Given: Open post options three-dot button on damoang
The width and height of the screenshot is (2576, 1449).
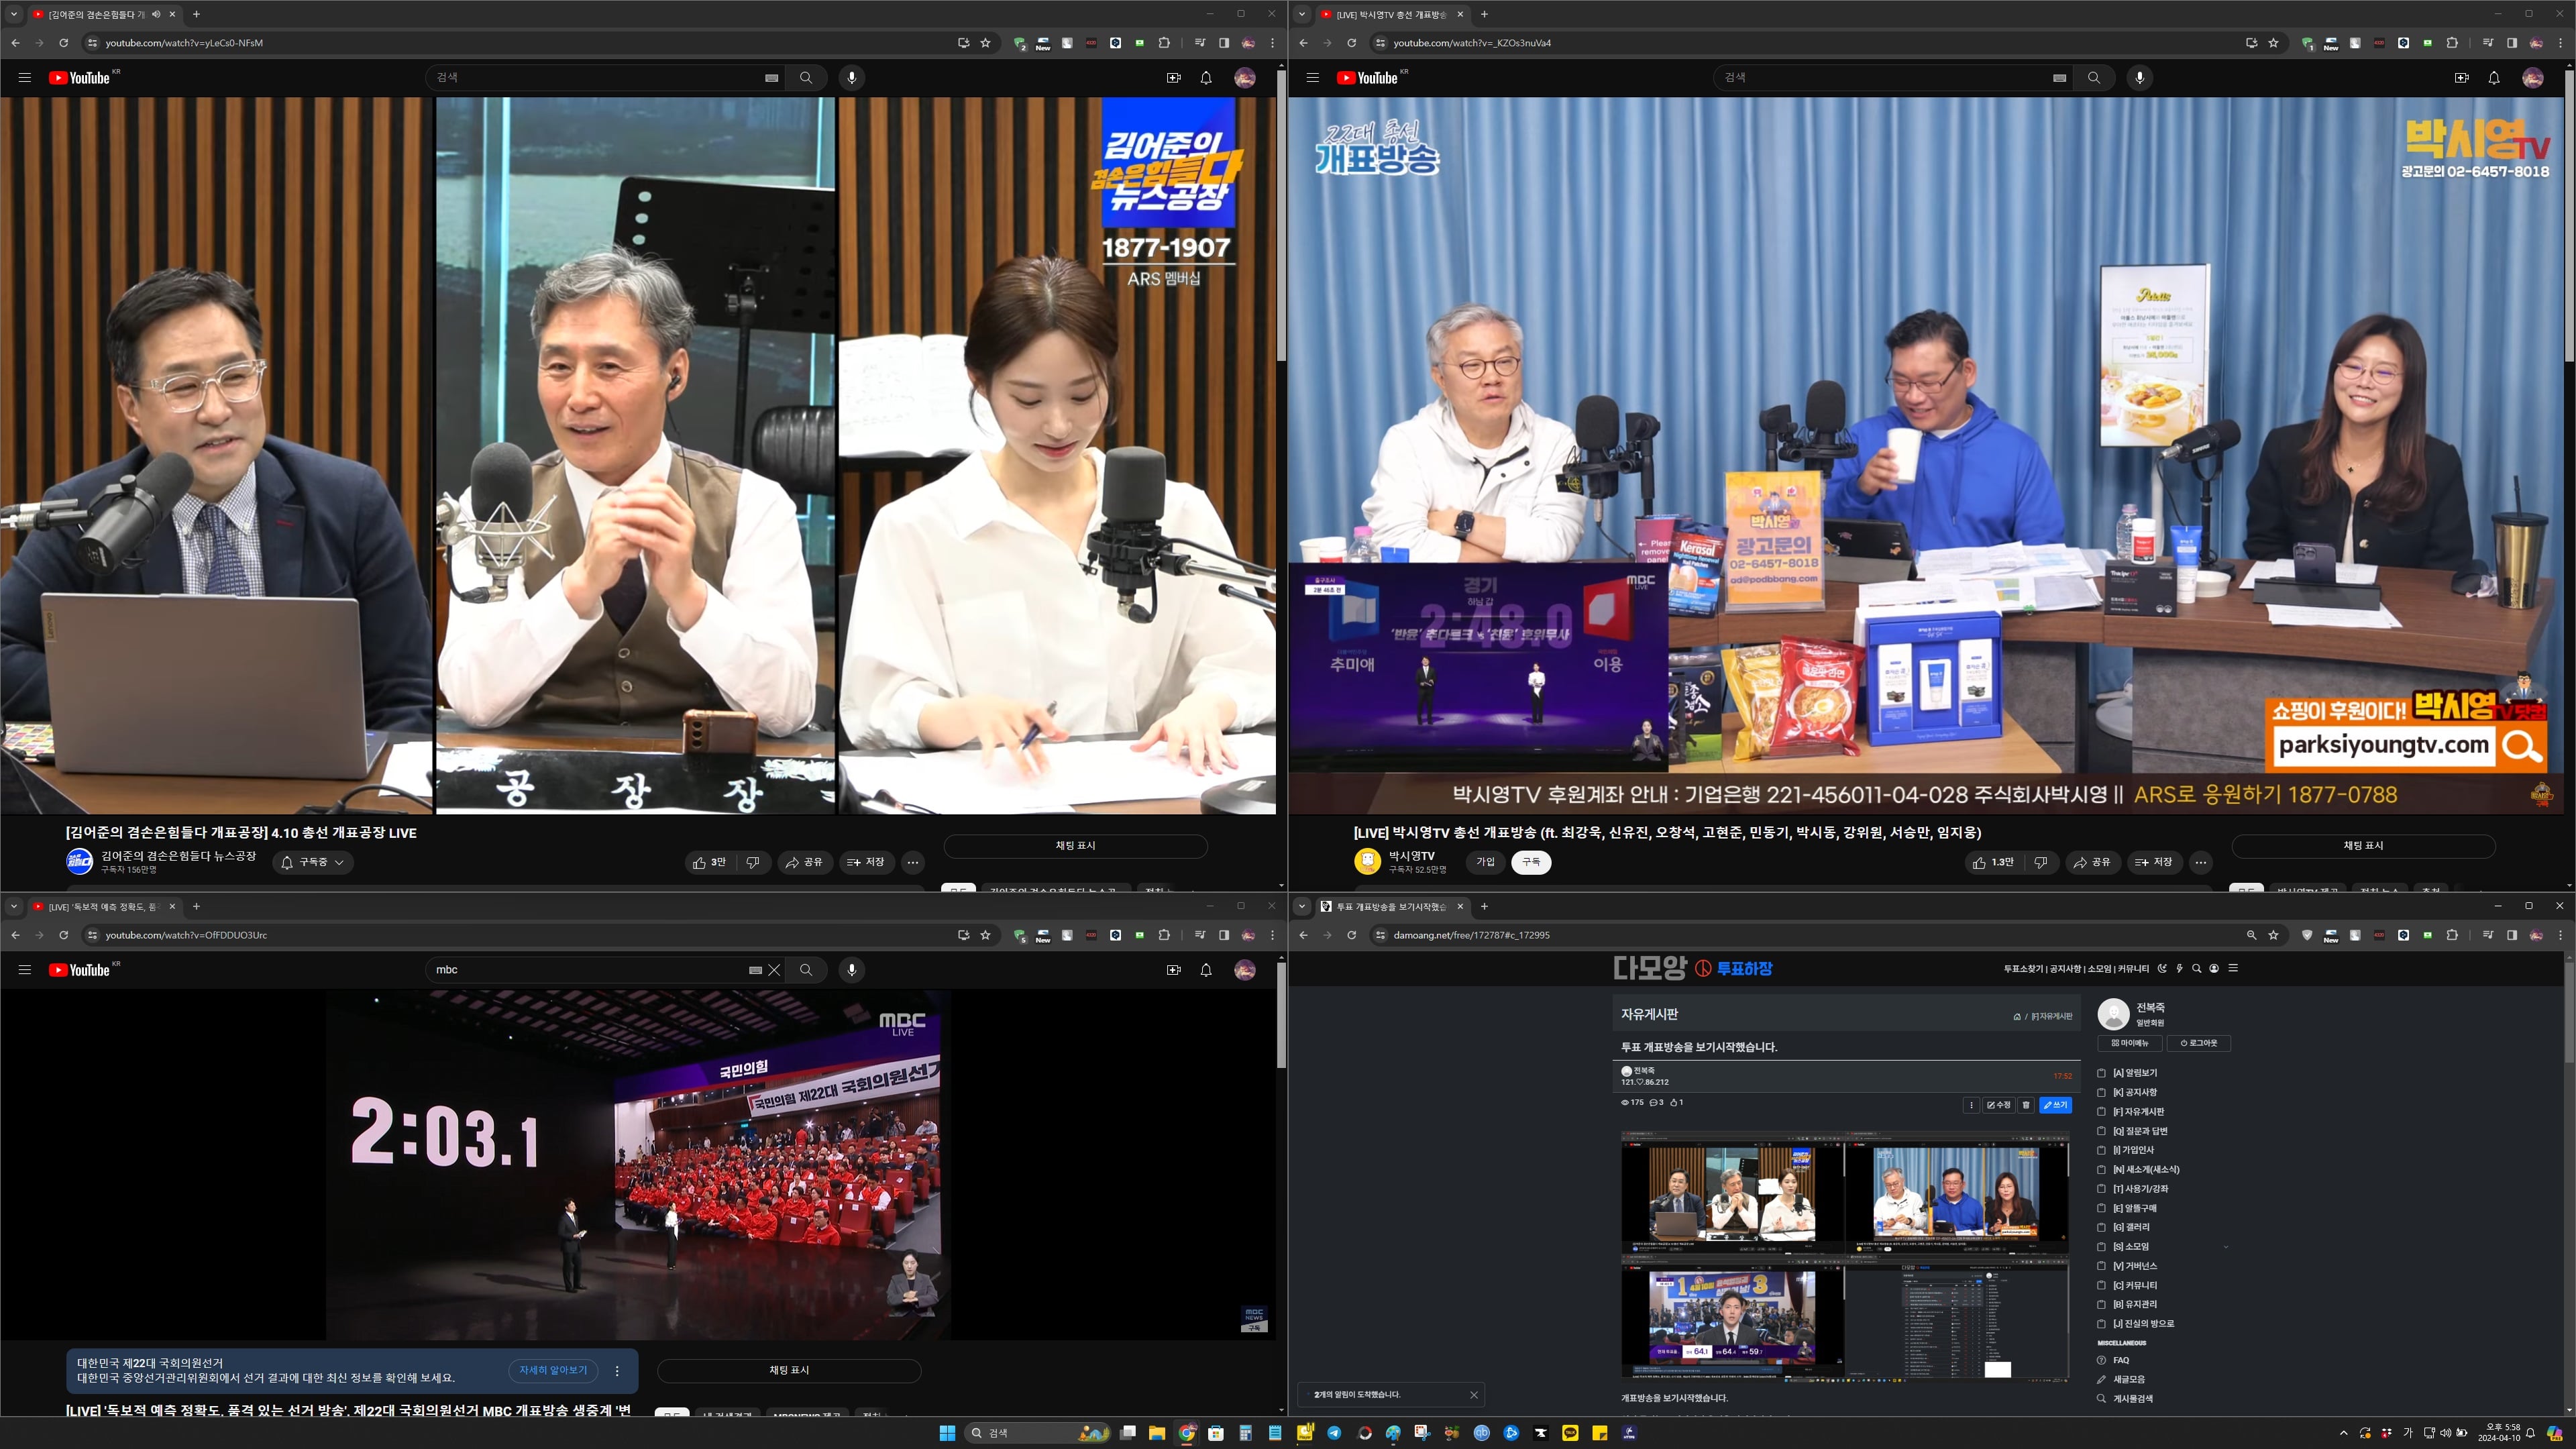Looking at the screenshot, I should pos(1971,1105).
